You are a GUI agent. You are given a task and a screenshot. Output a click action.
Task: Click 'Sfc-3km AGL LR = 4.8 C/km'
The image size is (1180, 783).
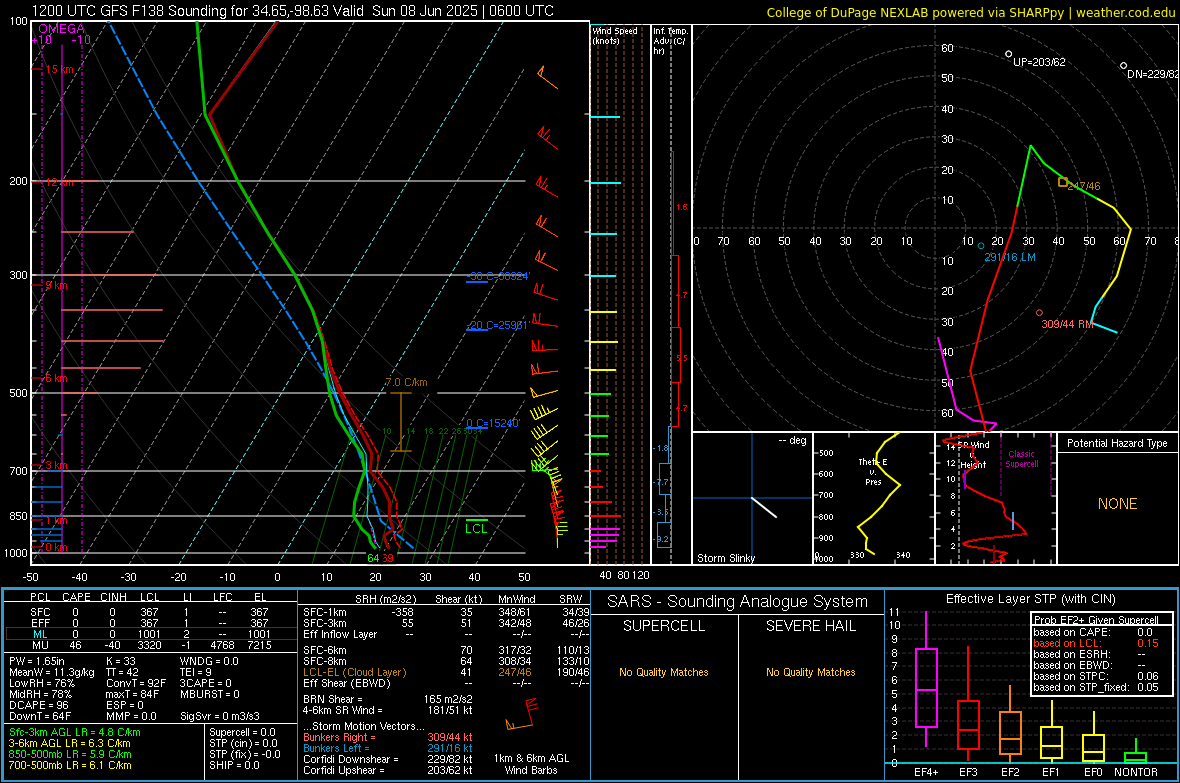pos(75,732)
